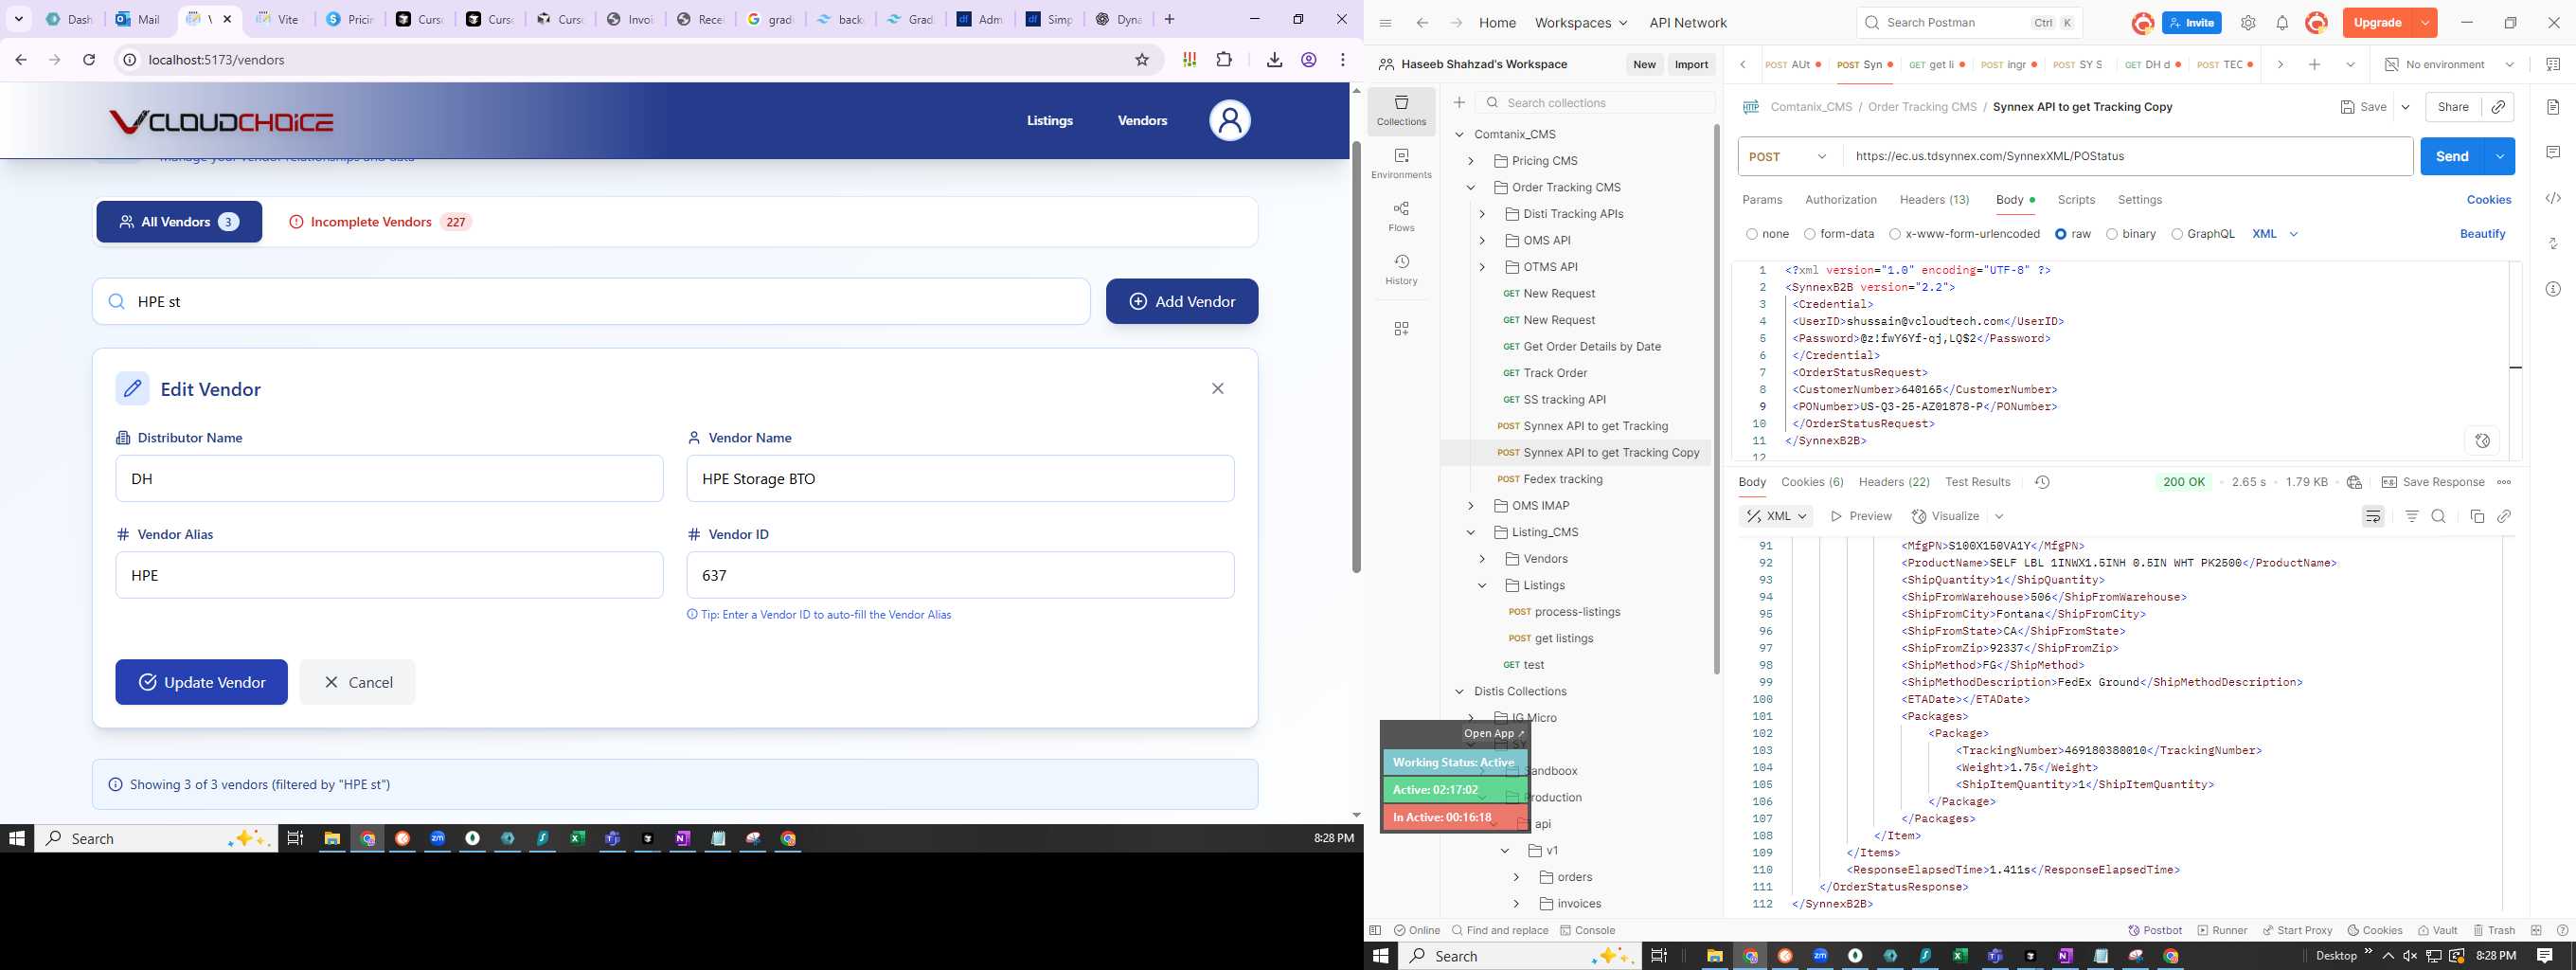Screen dimensions: 2576x970
Task: Select raw body type
Action: (2072, 234)
